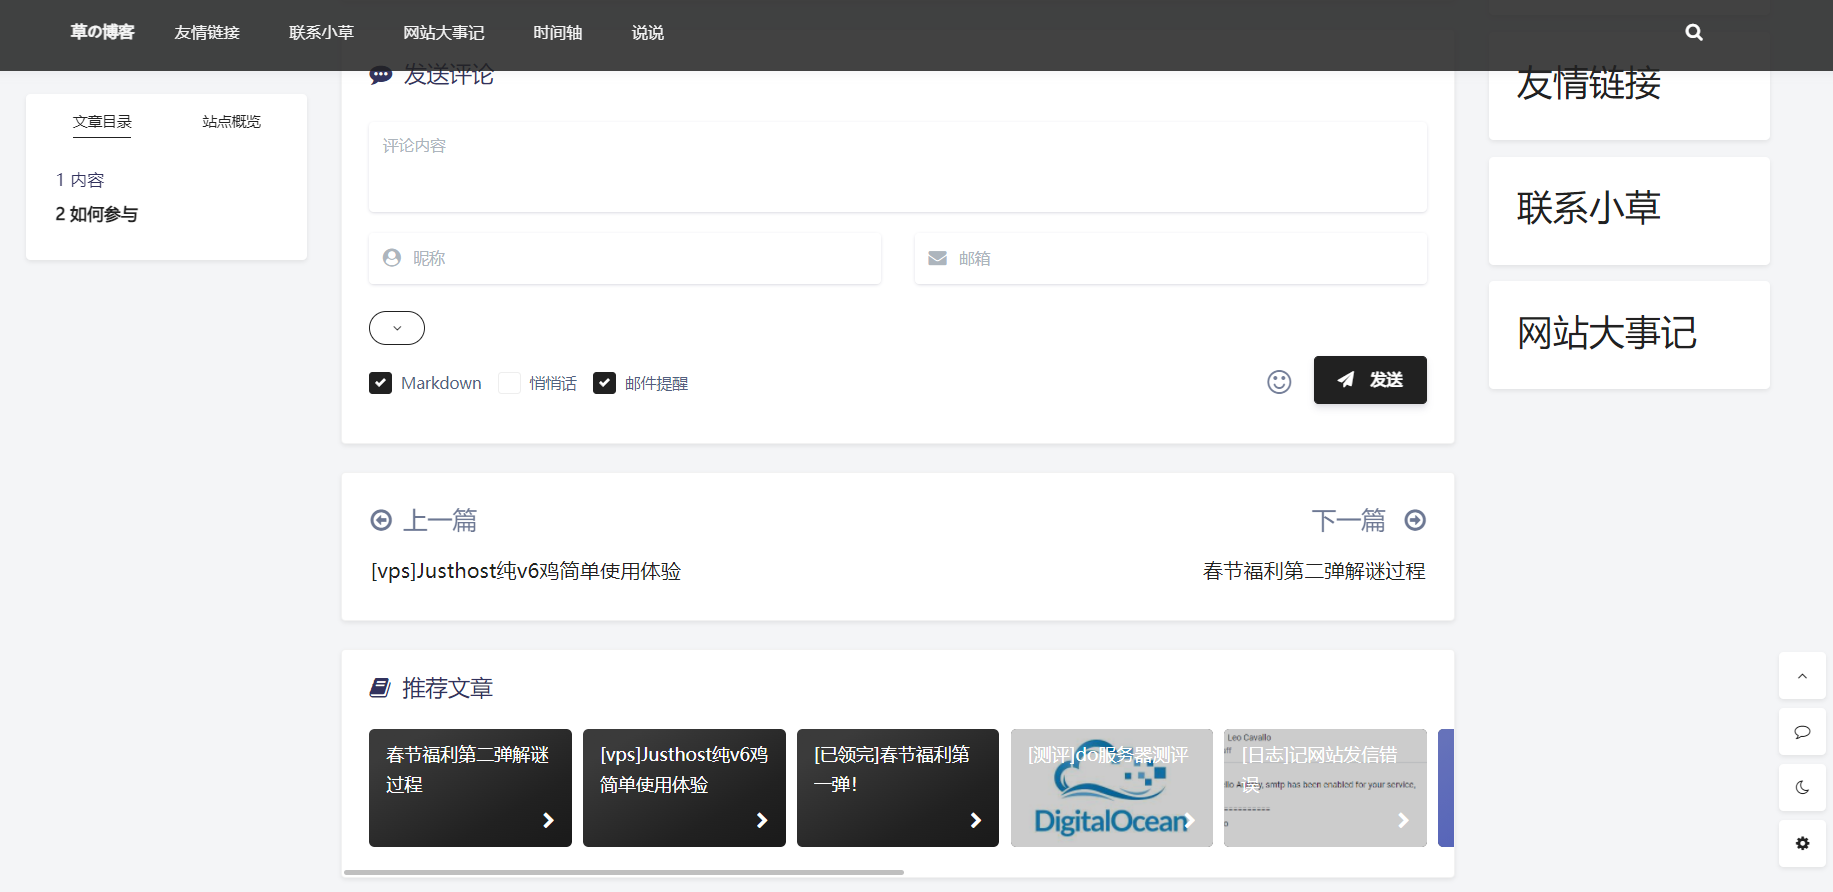Open the 网站大事记 sidebar card
Image resolution: width=1833 pixels, height=892 pixels.
pyautogui.click(x=1629, y=335)
